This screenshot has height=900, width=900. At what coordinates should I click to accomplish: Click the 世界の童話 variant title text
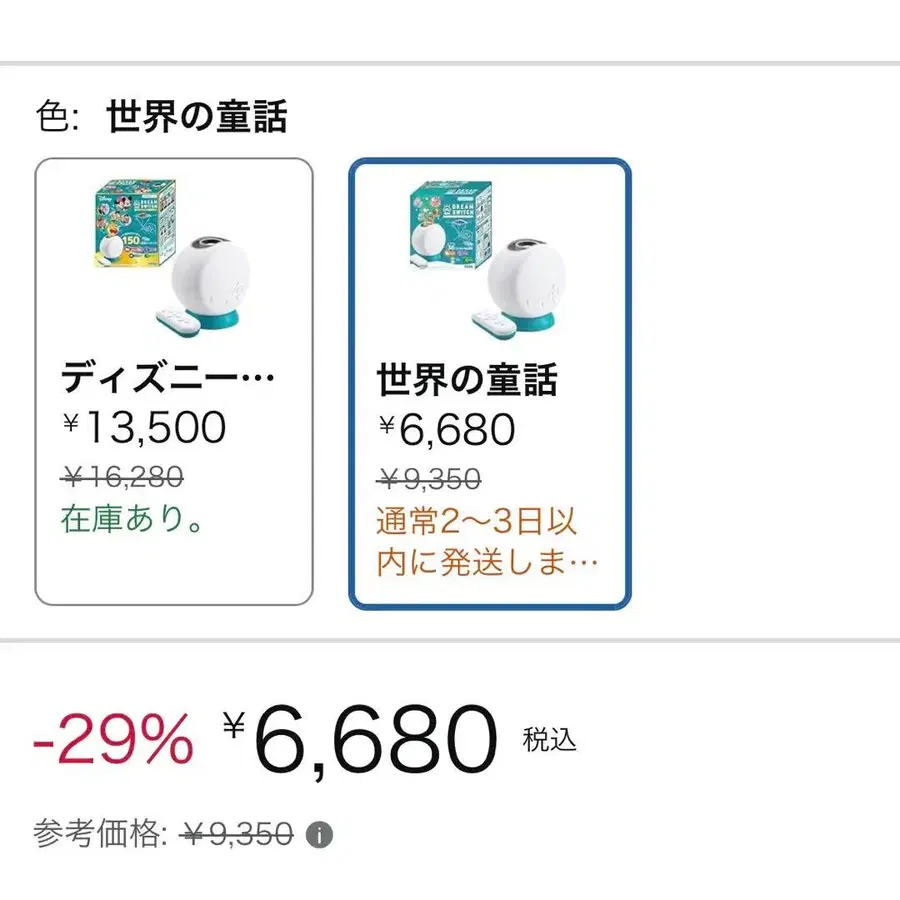[466, 378]
